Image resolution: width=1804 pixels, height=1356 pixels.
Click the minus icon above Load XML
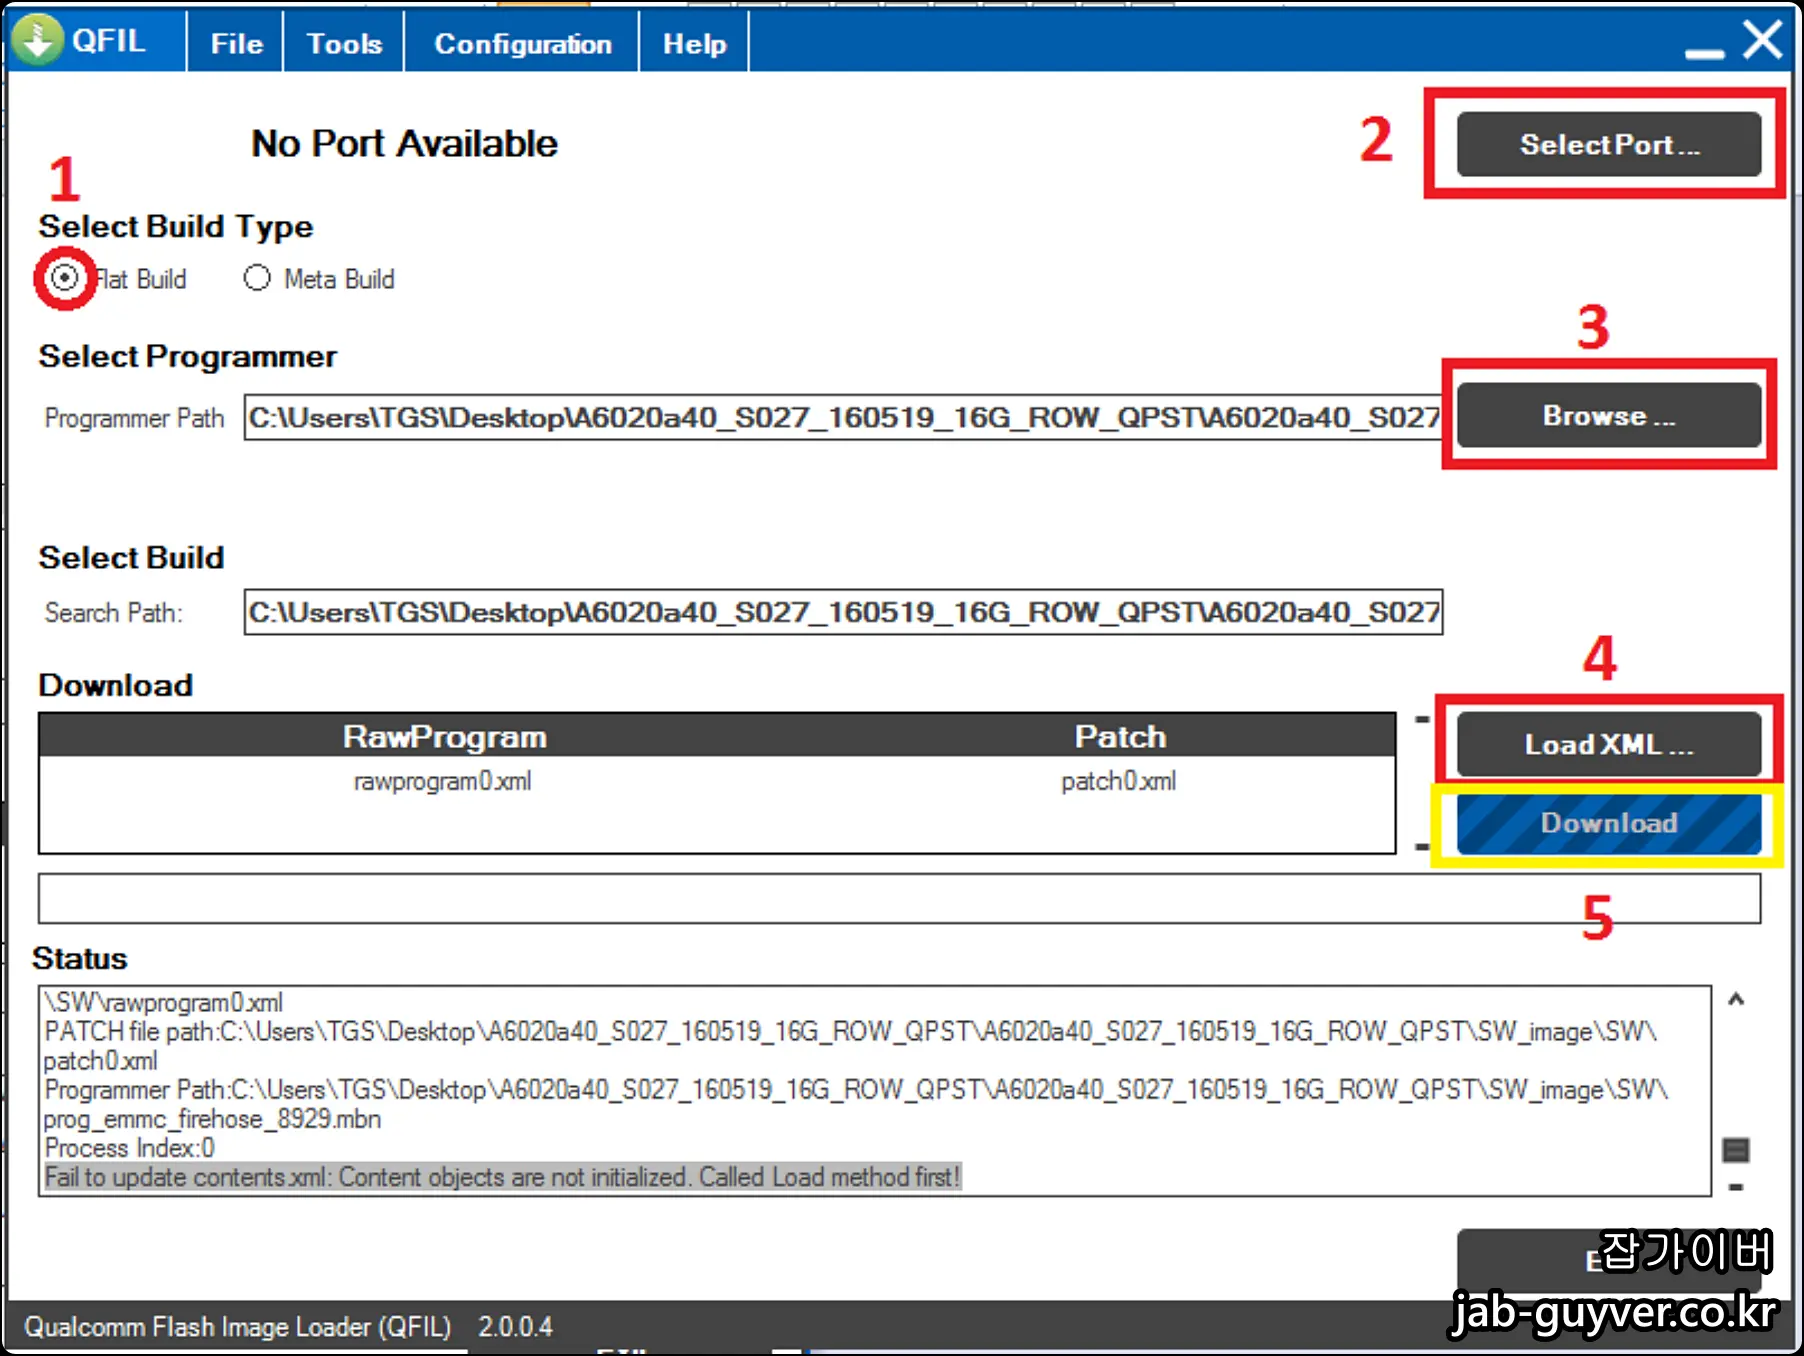point(1422,719)
